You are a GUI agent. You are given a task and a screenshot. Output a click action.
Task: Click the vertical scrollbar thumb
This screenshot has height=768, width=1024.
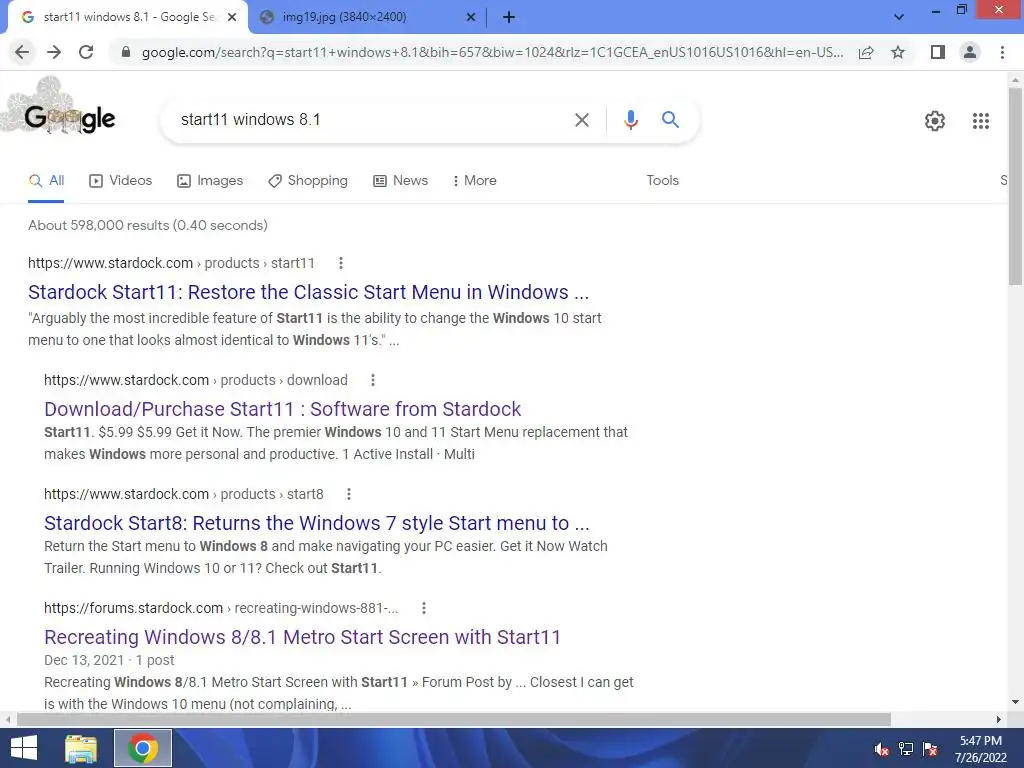1015,186
